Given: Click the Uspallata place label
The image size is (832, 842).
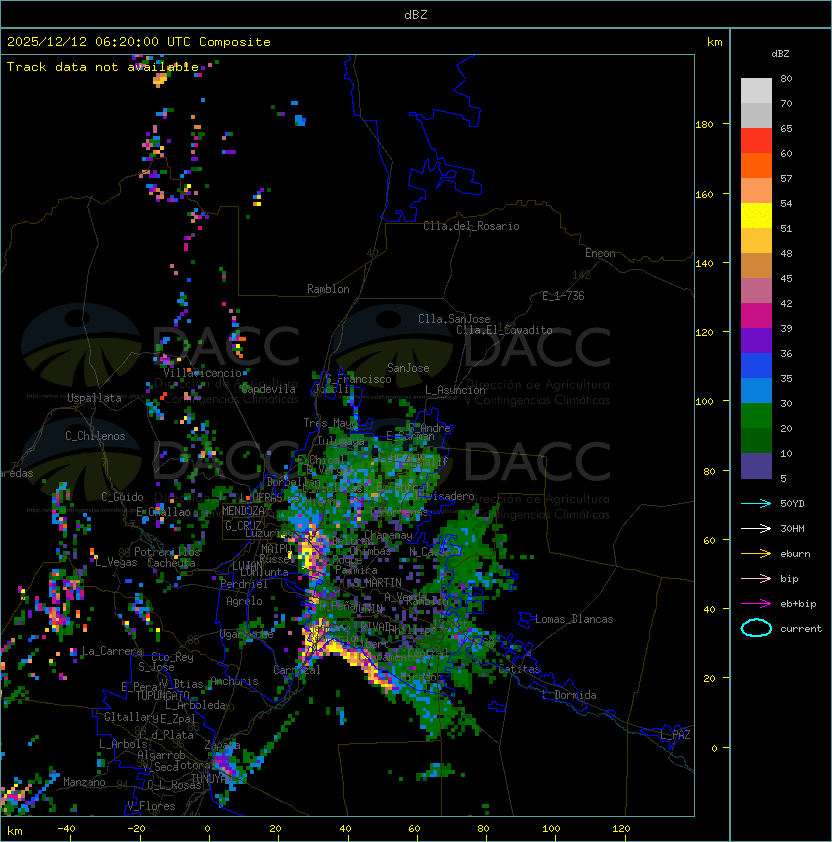Looking at the screenshot, I should 94,398.
